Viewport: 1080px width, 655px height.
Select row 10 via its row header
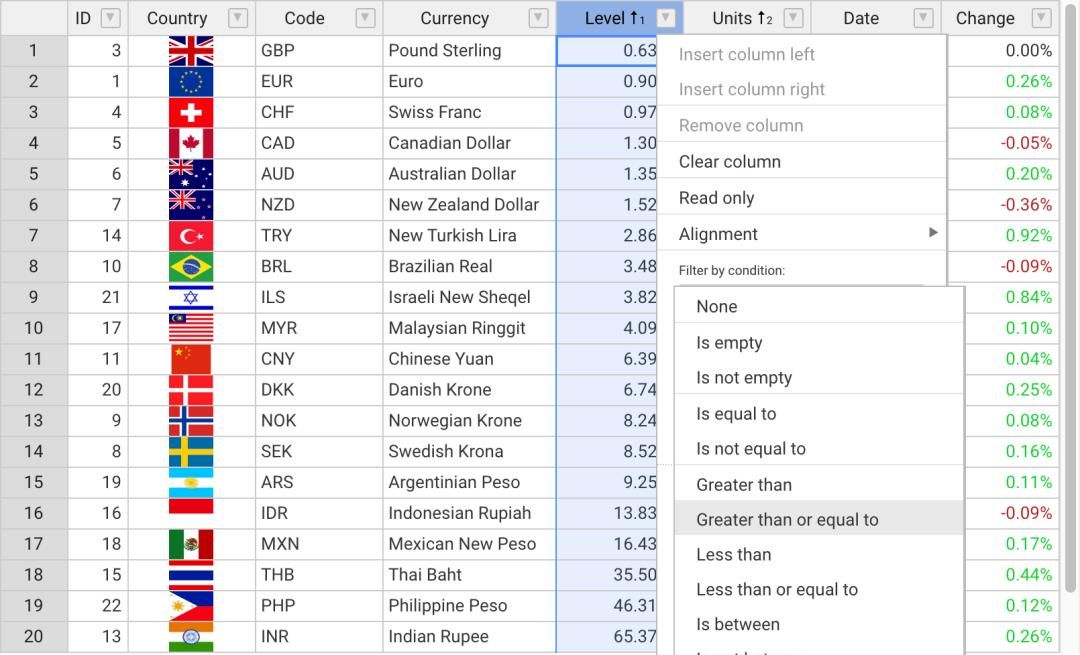pyautogui.click(x=34, y=328)
